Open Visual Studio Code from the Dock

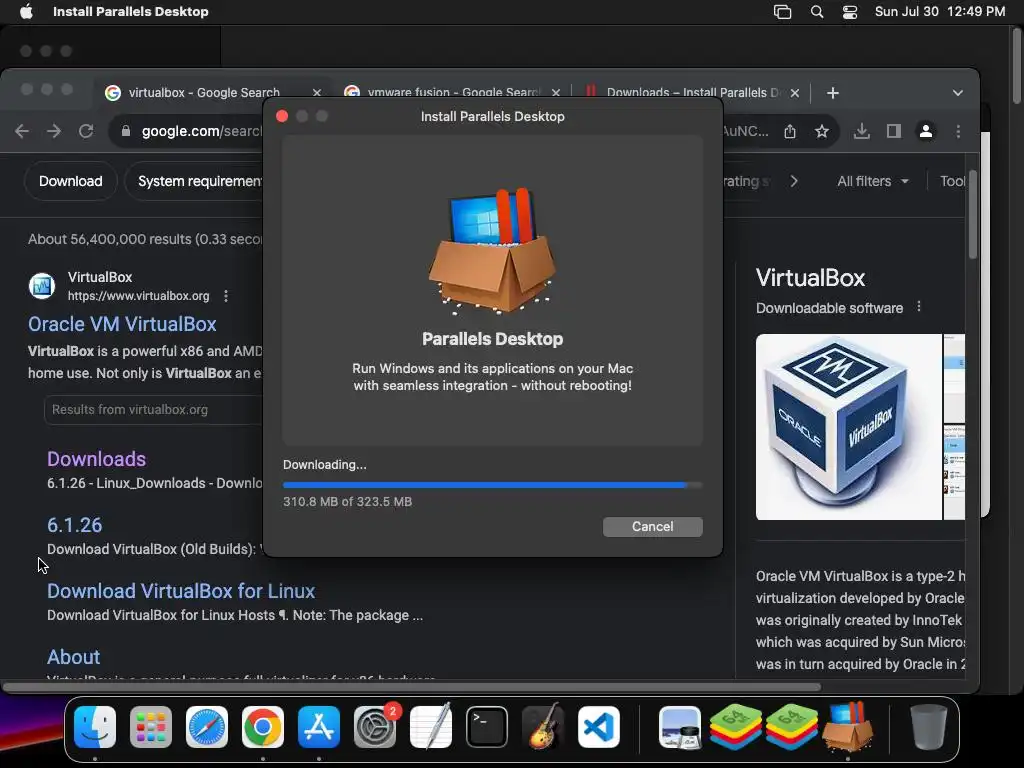click(599, 727)
